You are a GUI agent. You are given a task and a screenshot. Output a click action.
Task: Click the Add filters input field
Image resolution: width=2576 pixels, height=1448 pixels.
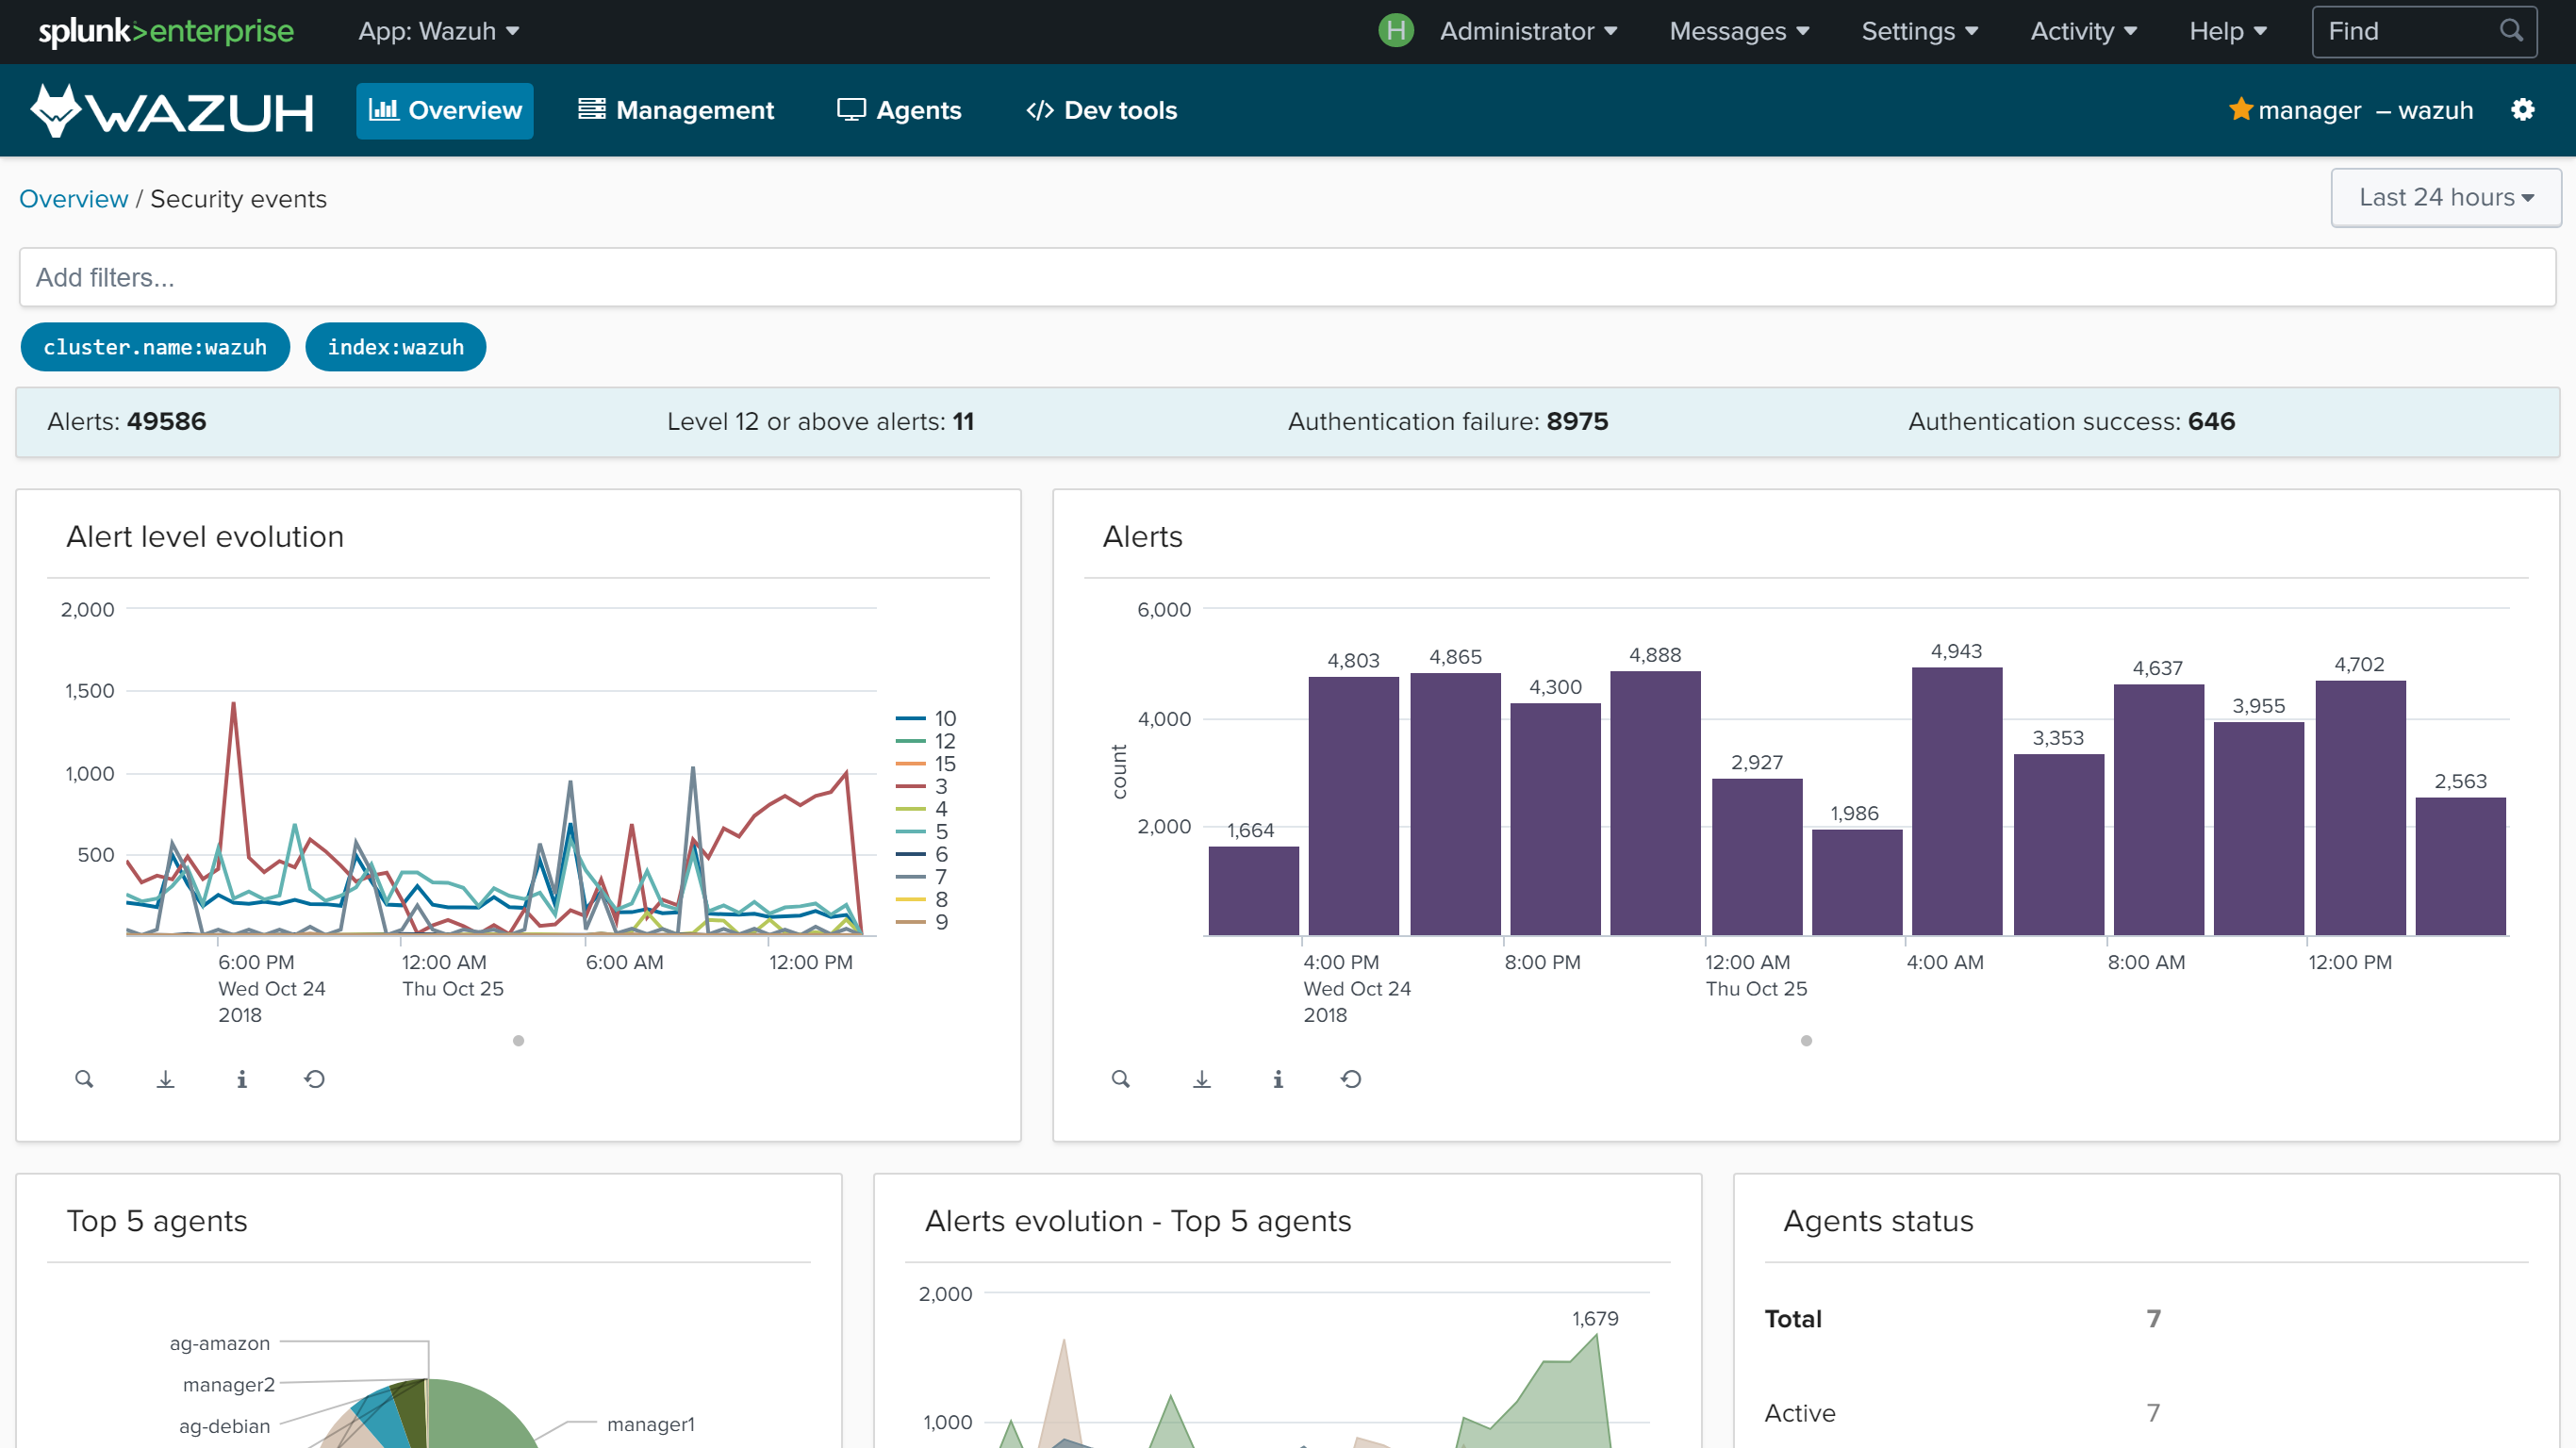[x=1287, y=277]
